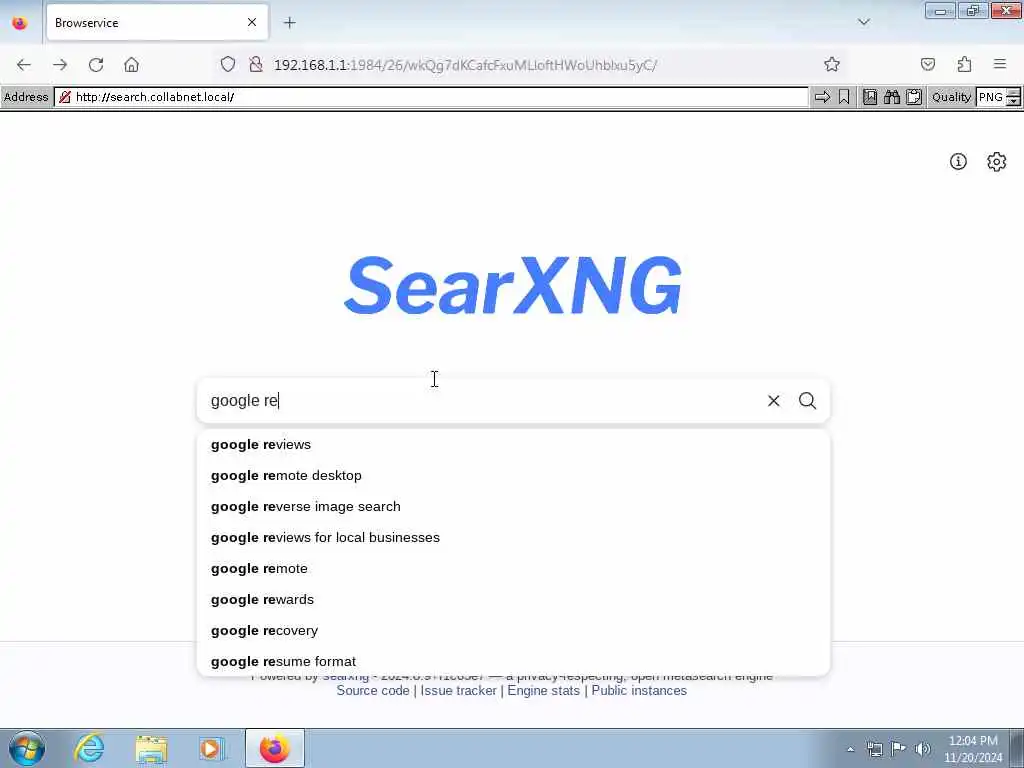1024x768 pixels.
Task: Click the tracking protection shield icon
Action: click(x=227, y=65)
